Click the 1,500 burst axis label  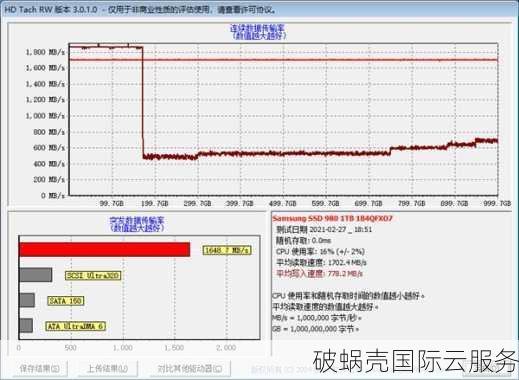coord(174,348)
